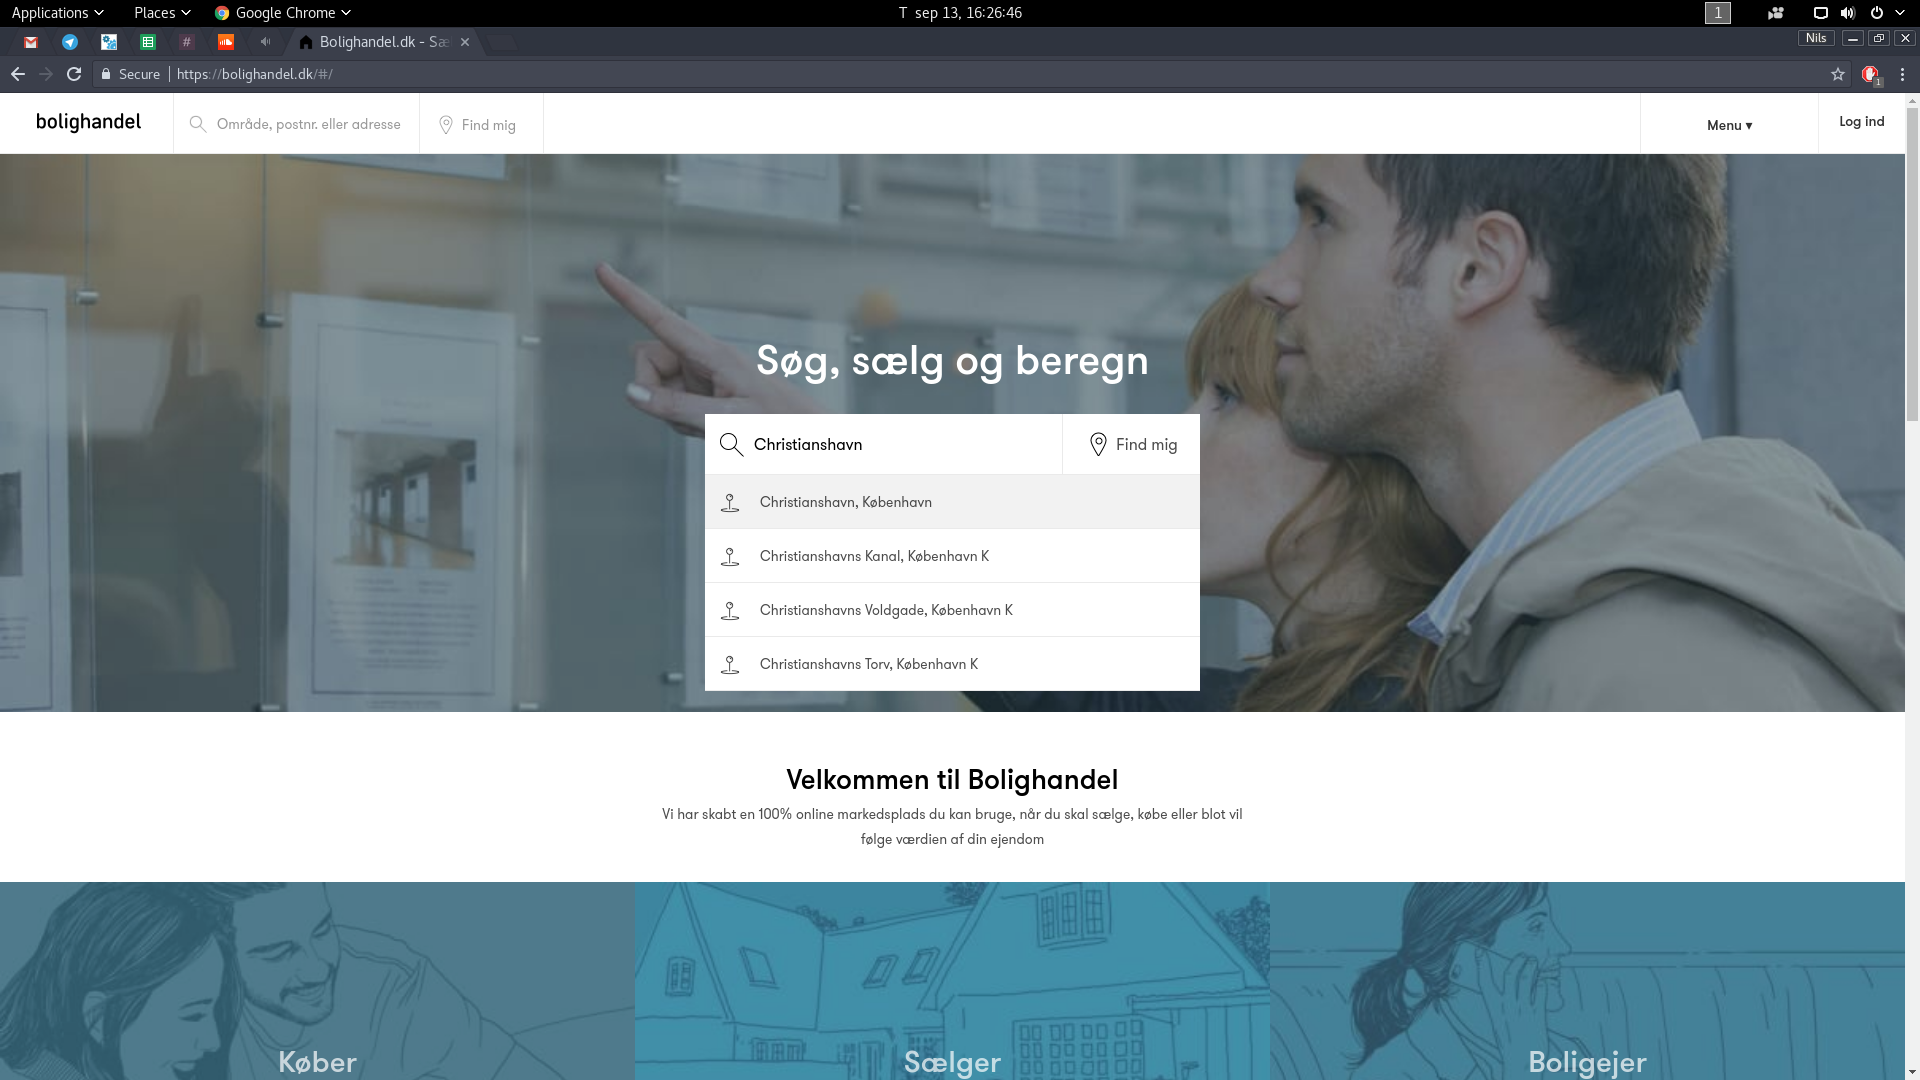The height and width of the screenshot is (1080, 1920).
Task: Open the clock and calendar panel
Action: pos(960,12)
